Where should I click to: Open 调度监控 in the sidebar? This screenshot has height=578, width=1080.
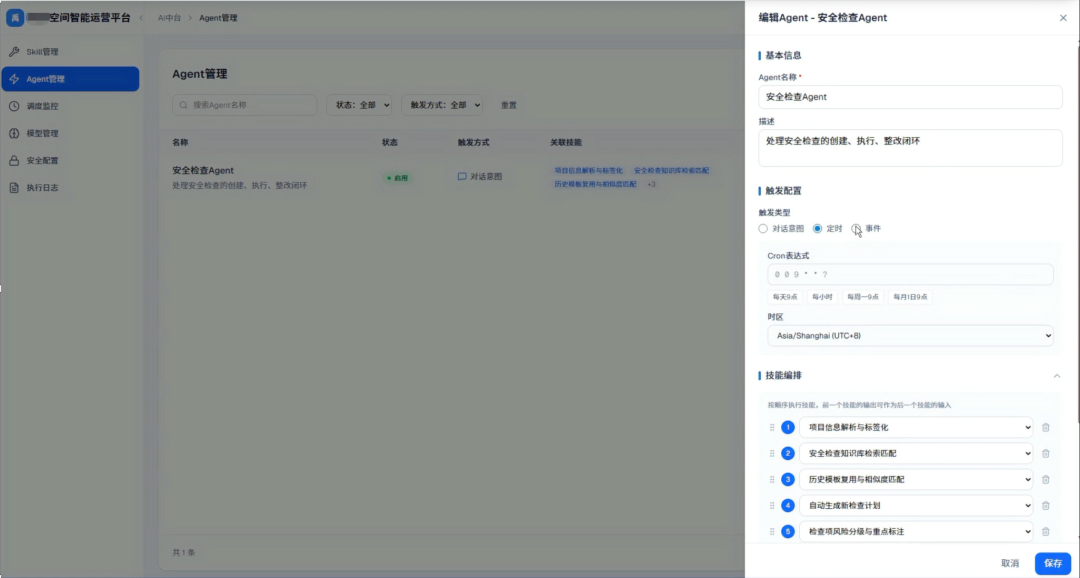tap(70, 106)
